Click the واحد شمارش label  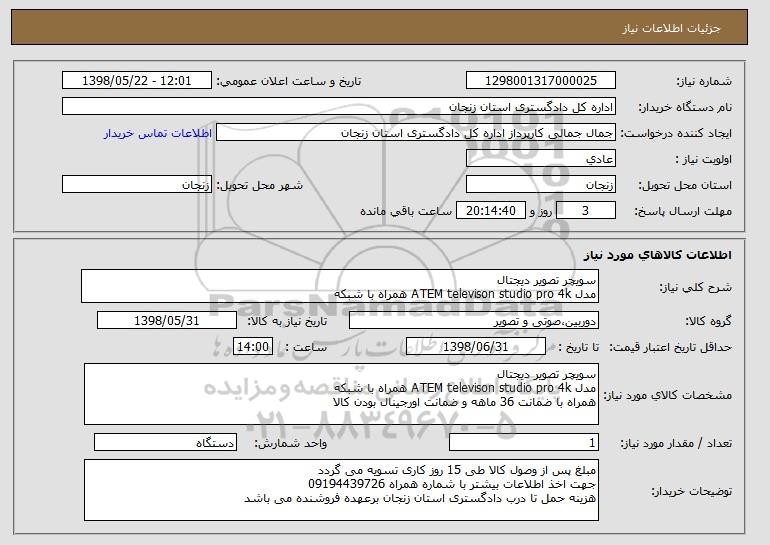(x=291, y=443)
